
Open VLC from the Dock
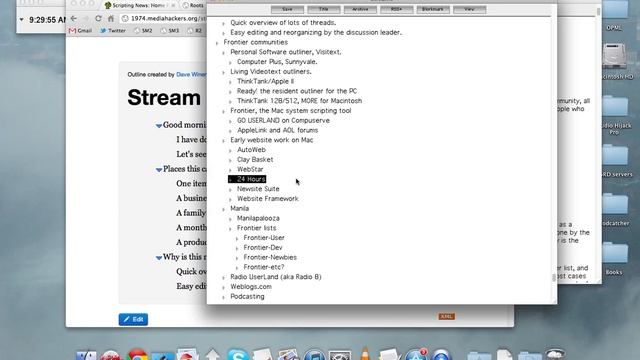365,354
